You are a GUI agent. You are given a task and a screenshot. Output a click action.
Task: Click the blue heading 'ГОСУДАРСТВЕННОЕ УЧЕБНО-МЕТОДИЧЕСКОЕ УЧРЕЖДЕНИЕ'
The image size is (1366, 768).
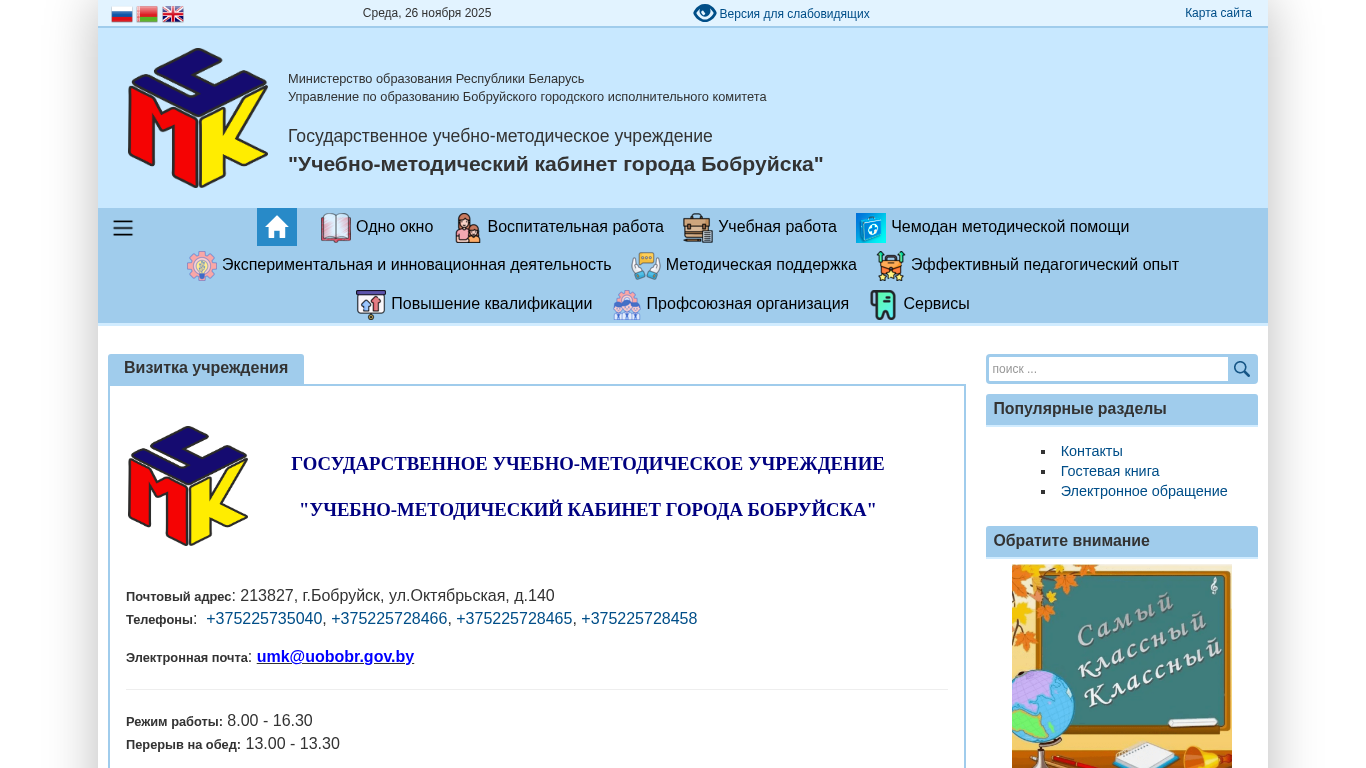pos(588,464)
